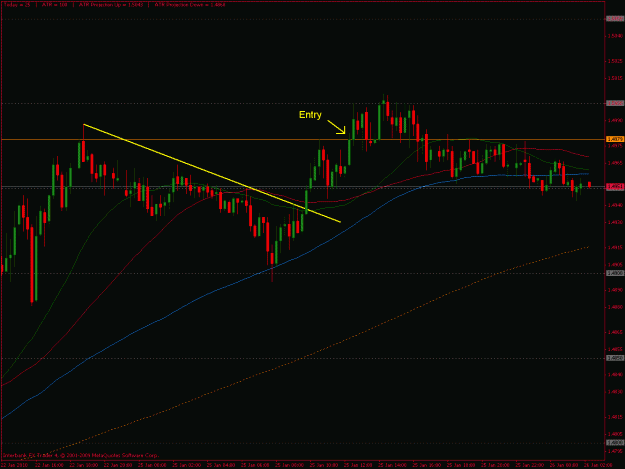Click the ATR Projection Down readout

[190, 5]
